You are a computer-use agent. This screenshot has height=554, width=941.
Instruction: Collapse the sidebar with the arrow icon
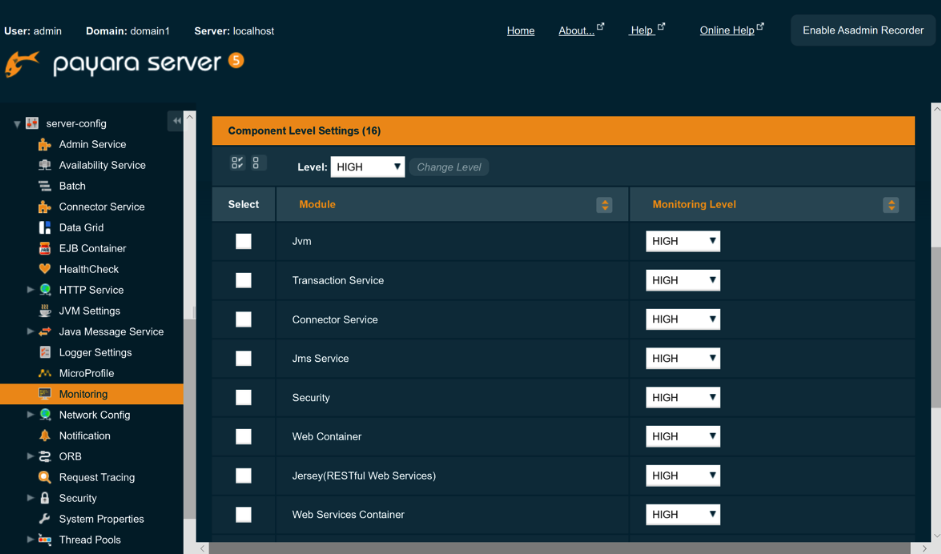tap(176, 121)
